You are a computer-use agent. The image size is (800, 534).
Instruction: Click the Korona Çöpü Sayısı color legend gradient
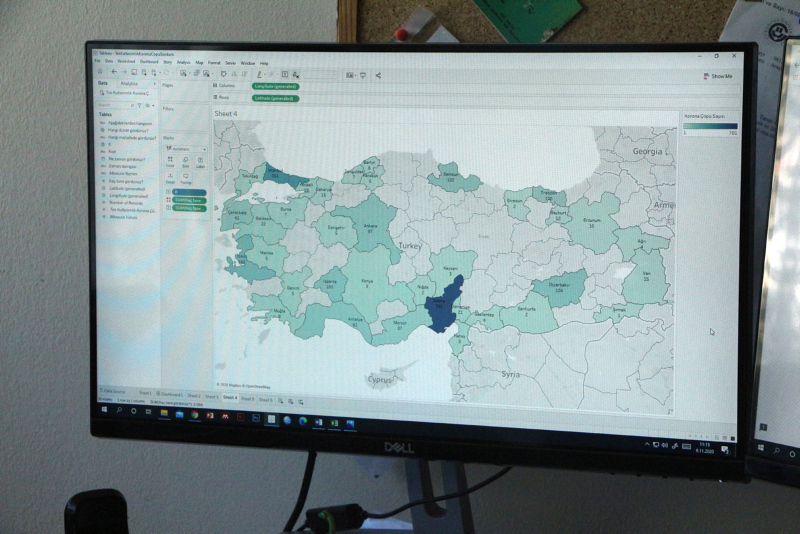pyautogui.click(x=710, y=126)
